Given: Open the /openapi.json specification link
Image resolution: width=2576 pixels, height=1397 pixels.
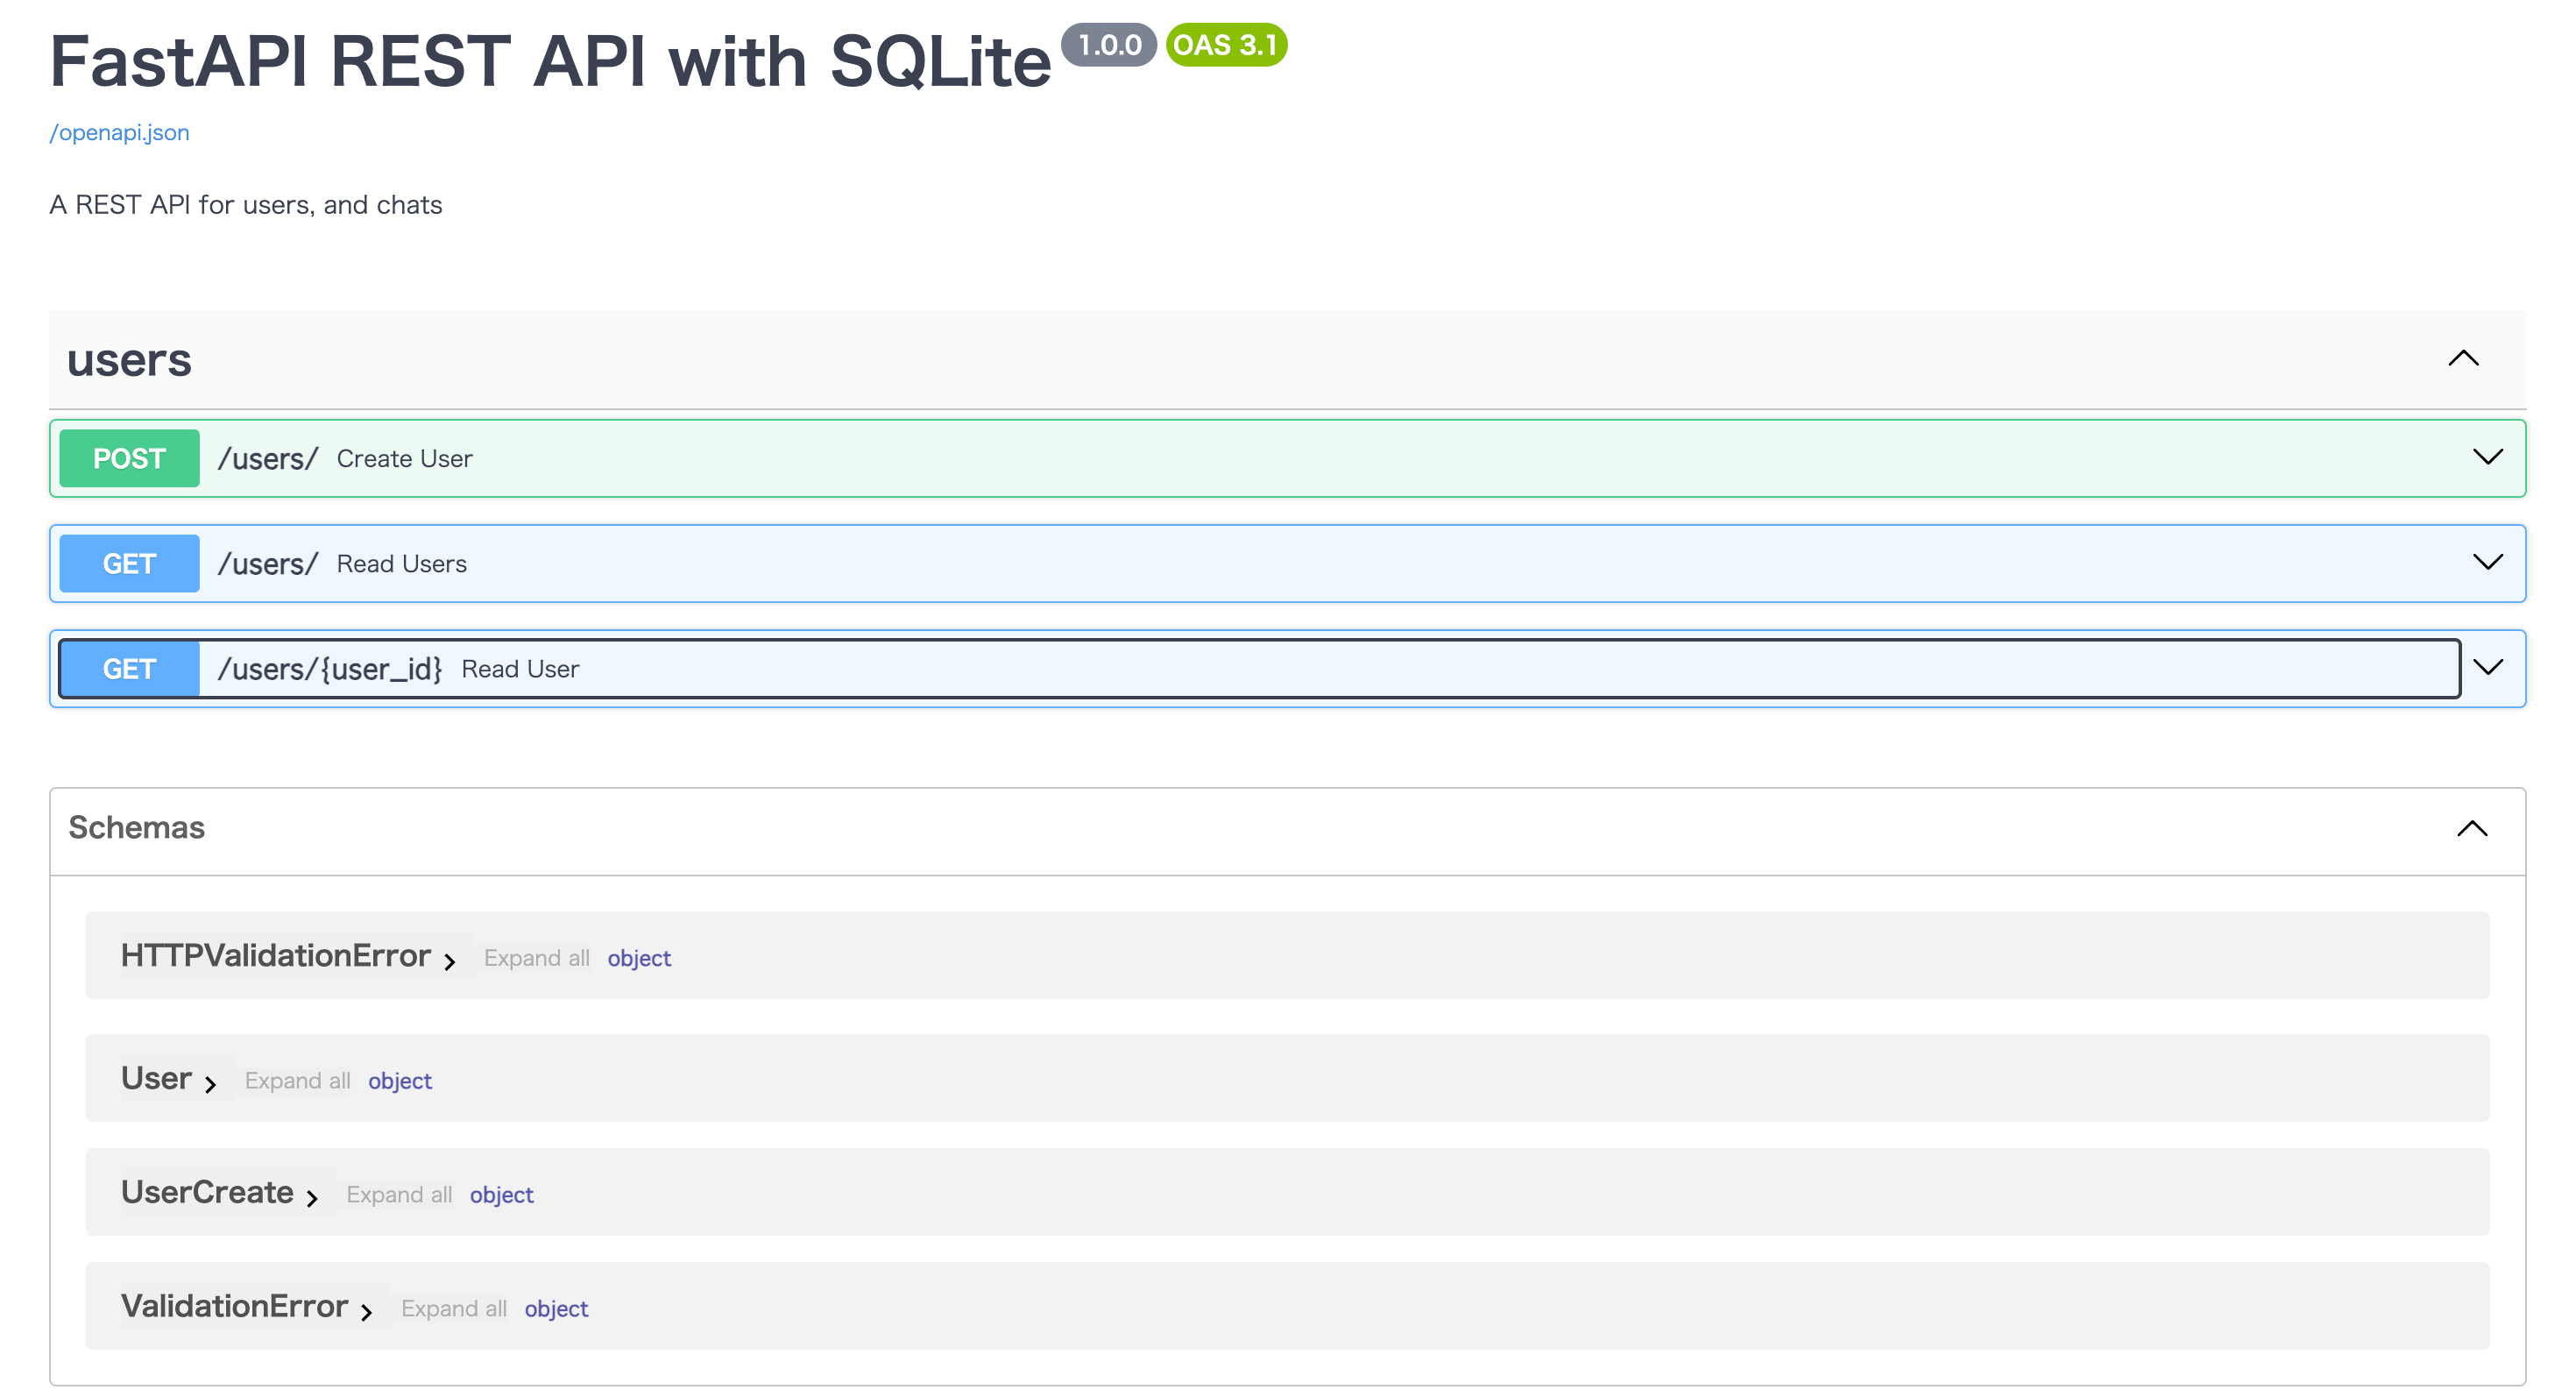Looking at the screenshot, I should click(x=118, y=132).
